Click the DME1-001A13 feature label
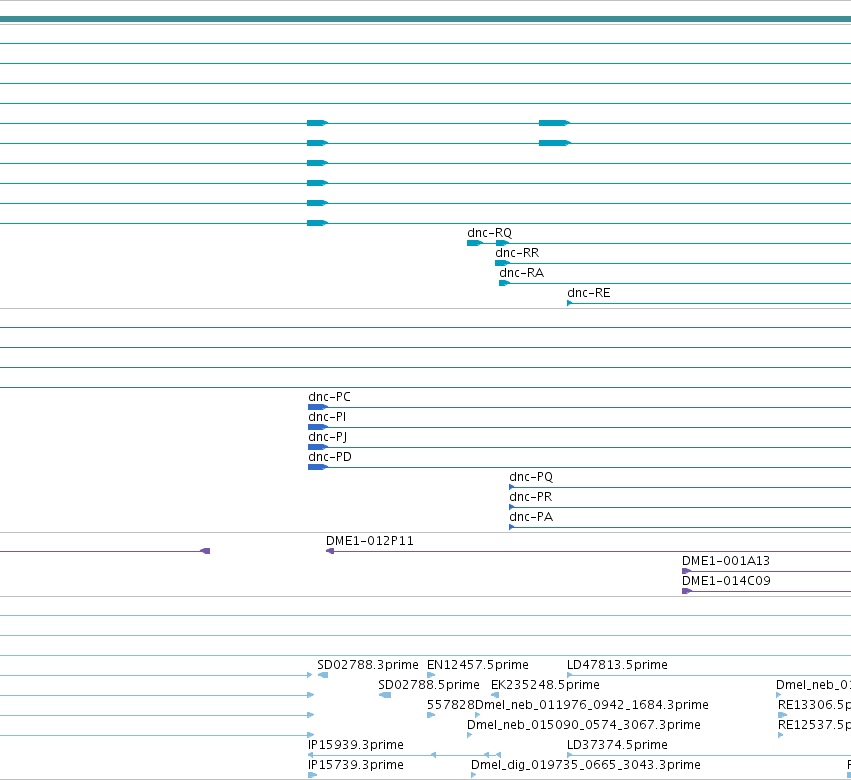Viewport: 851px width, 780px height. click(x=726, y=561)
